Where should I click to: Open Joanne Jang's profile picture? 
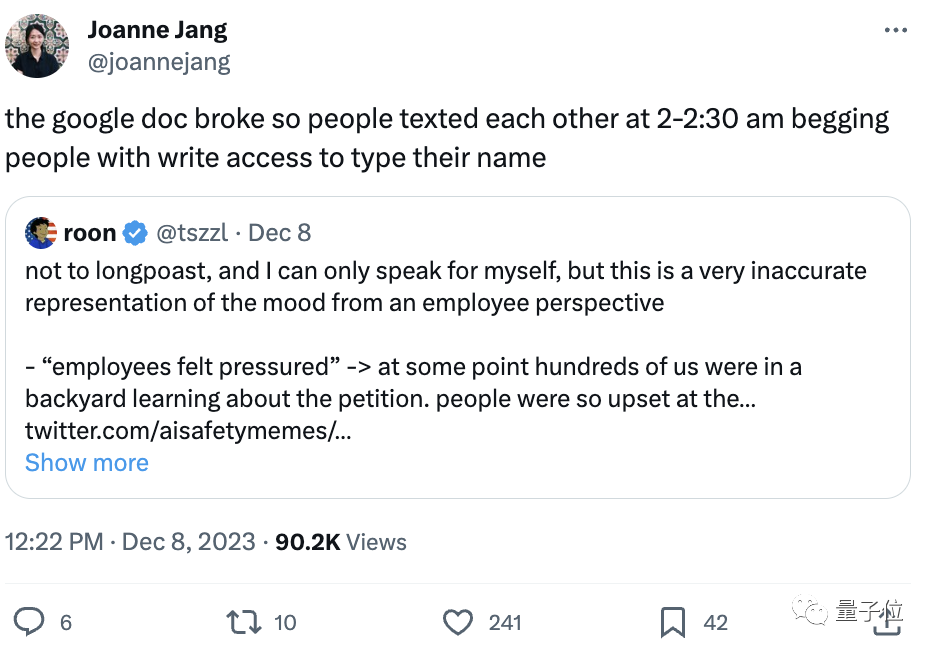[x=37, y=46]
